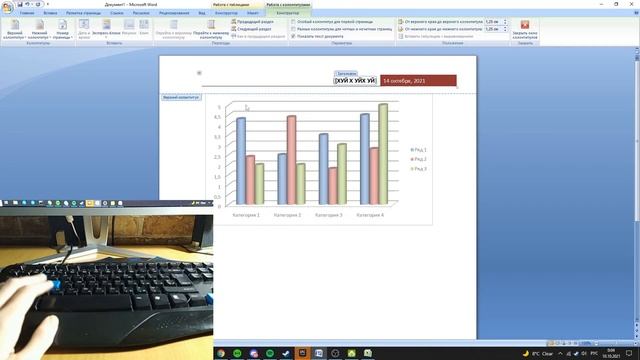640x360 pixels.
Task: Open Steam from the taskbar
Action: point(286,353)
